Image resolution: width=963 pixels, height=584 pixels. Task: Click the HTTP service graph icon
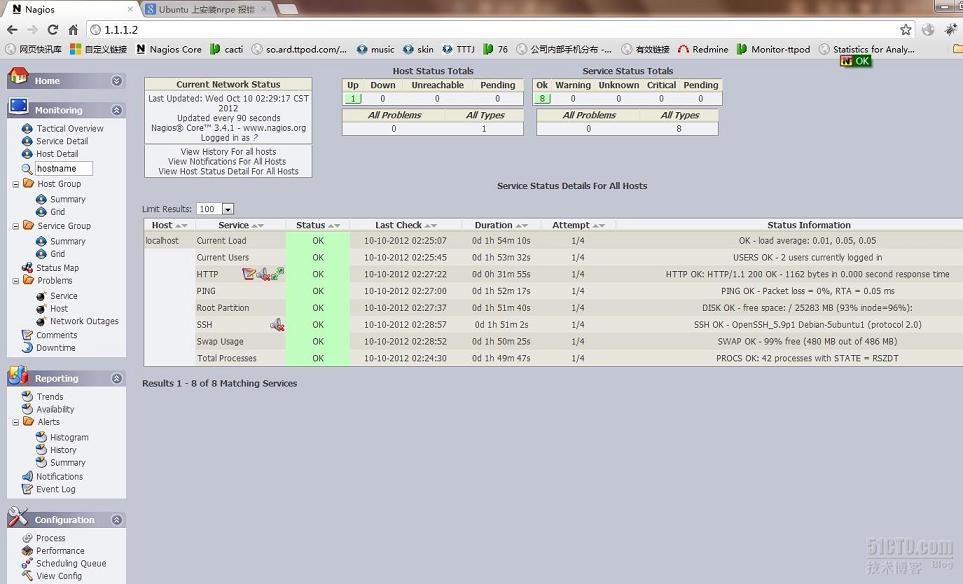pos(278,273)
